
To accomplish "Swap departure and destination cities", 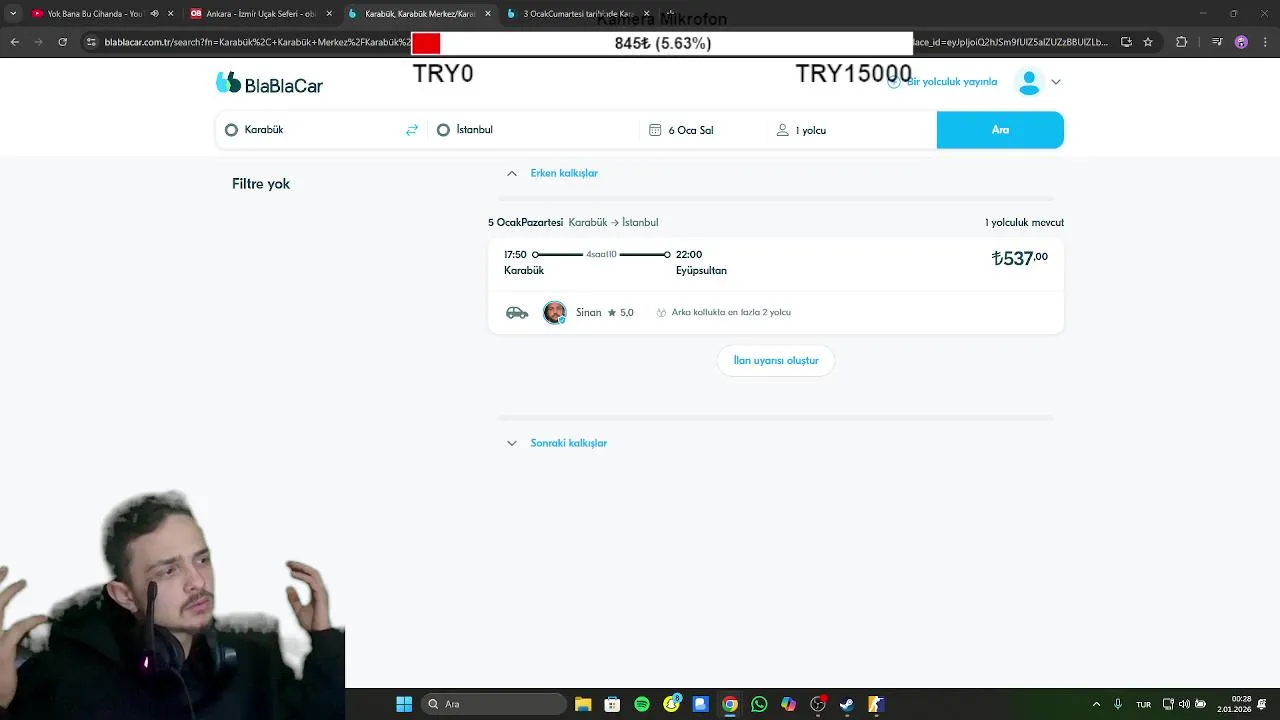I will pyautogui.click(x=412, y=130).
